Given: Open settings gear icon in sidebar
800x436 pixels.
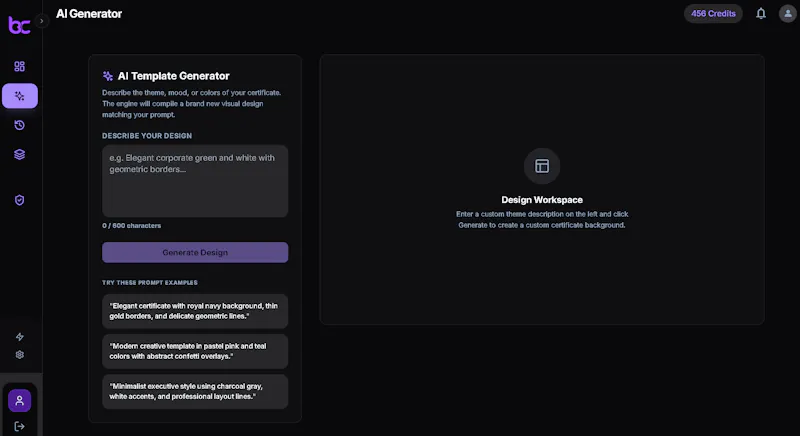Looking at the screenshot, I should [19, 354].
